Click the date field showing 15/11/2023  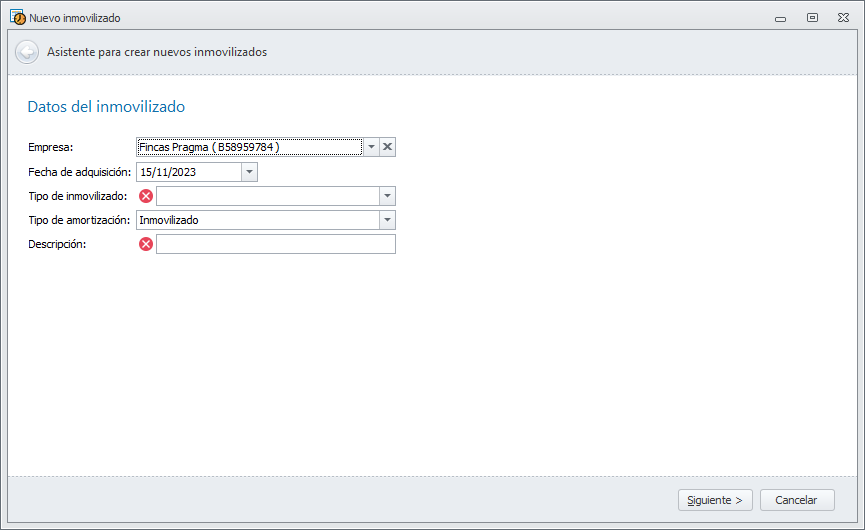pyautogui.click(x=188, y=172)
